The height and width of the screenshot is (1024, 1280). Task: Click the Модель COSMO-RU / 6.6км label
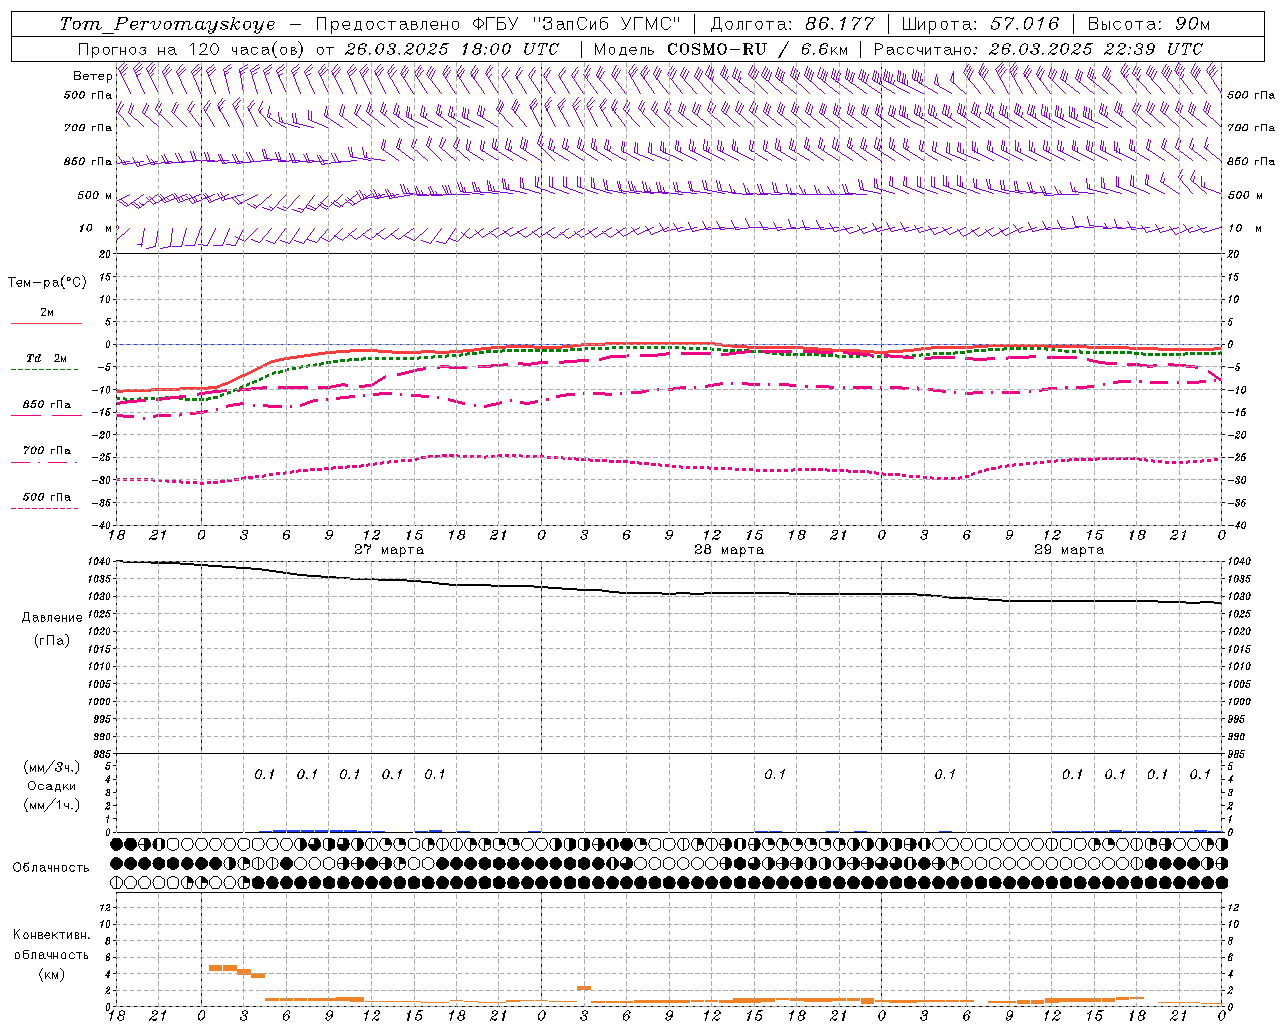pyautogui.click(x=721, y=49)
